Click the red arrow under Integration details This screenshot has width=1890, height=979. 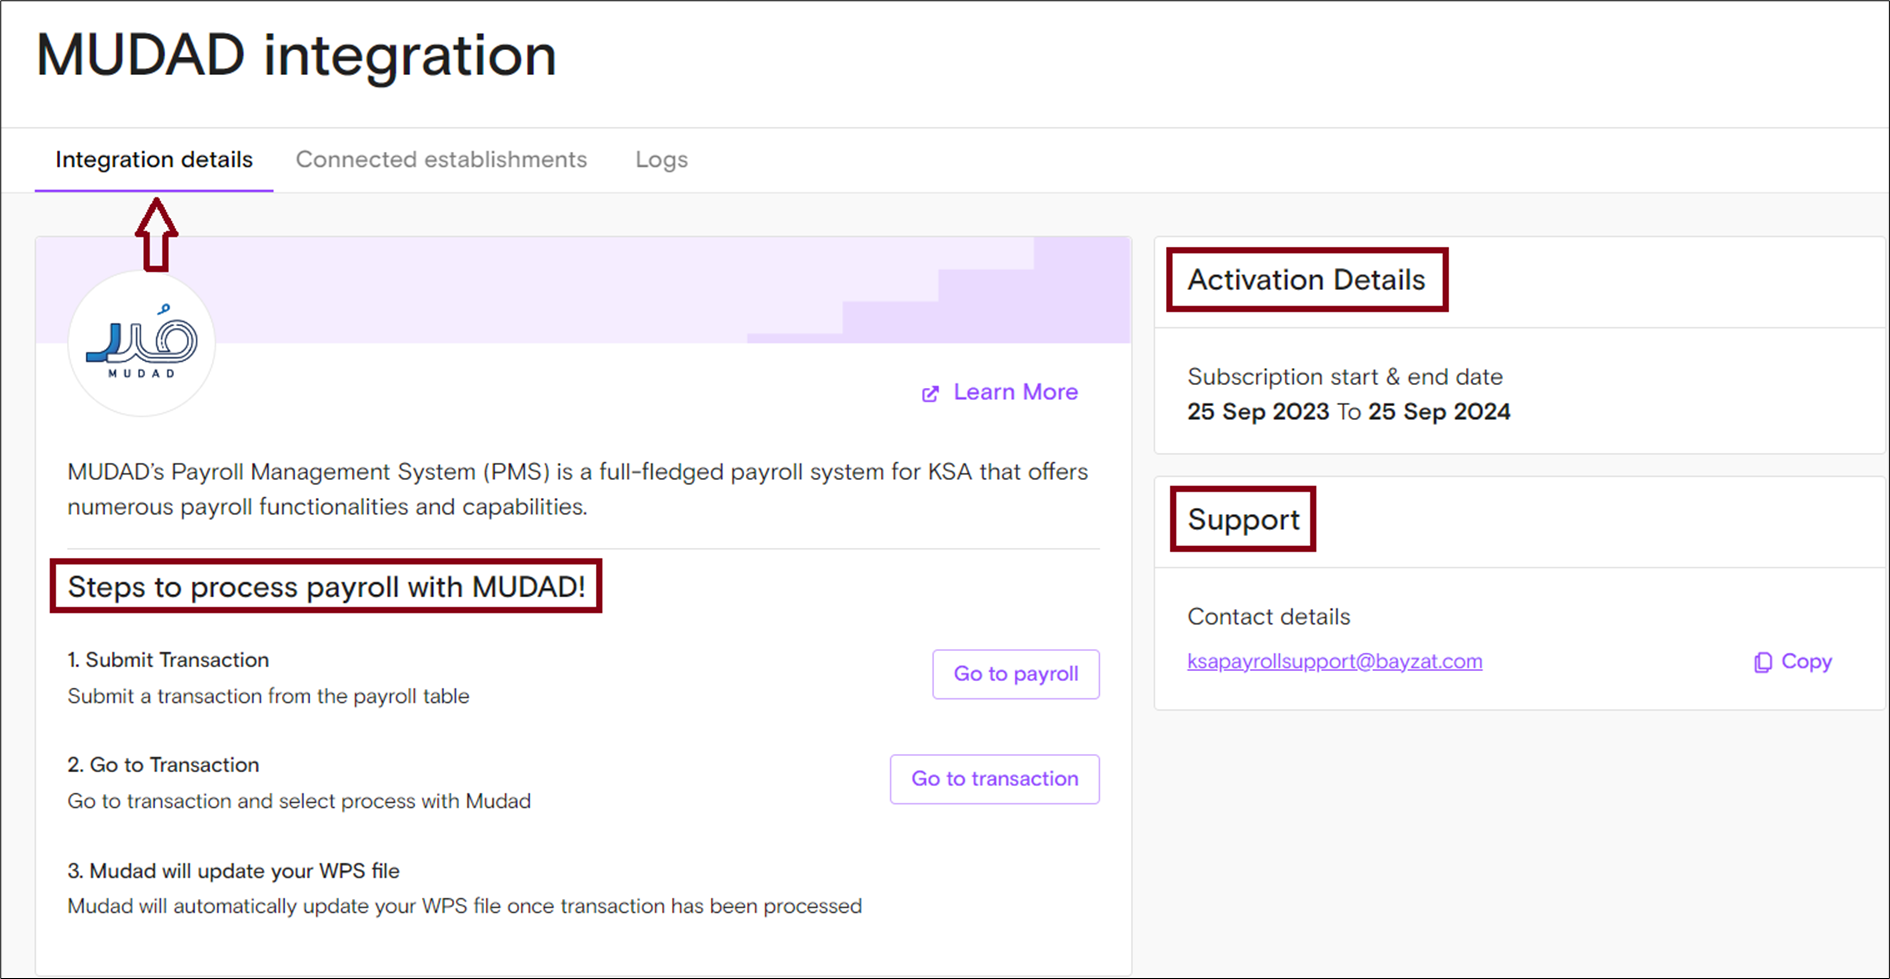[156, 234]
